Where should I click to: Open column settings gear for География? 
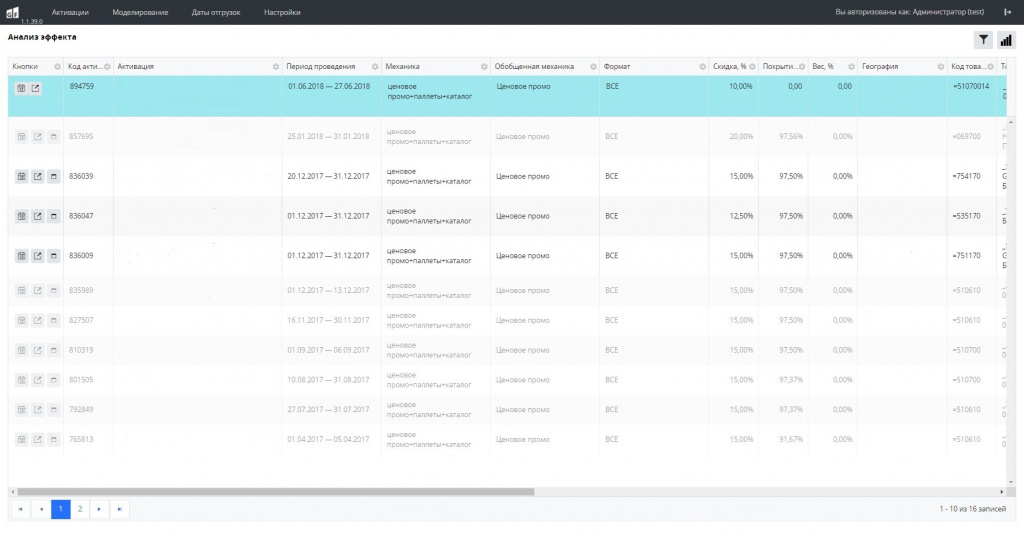[x=940, y=67]
